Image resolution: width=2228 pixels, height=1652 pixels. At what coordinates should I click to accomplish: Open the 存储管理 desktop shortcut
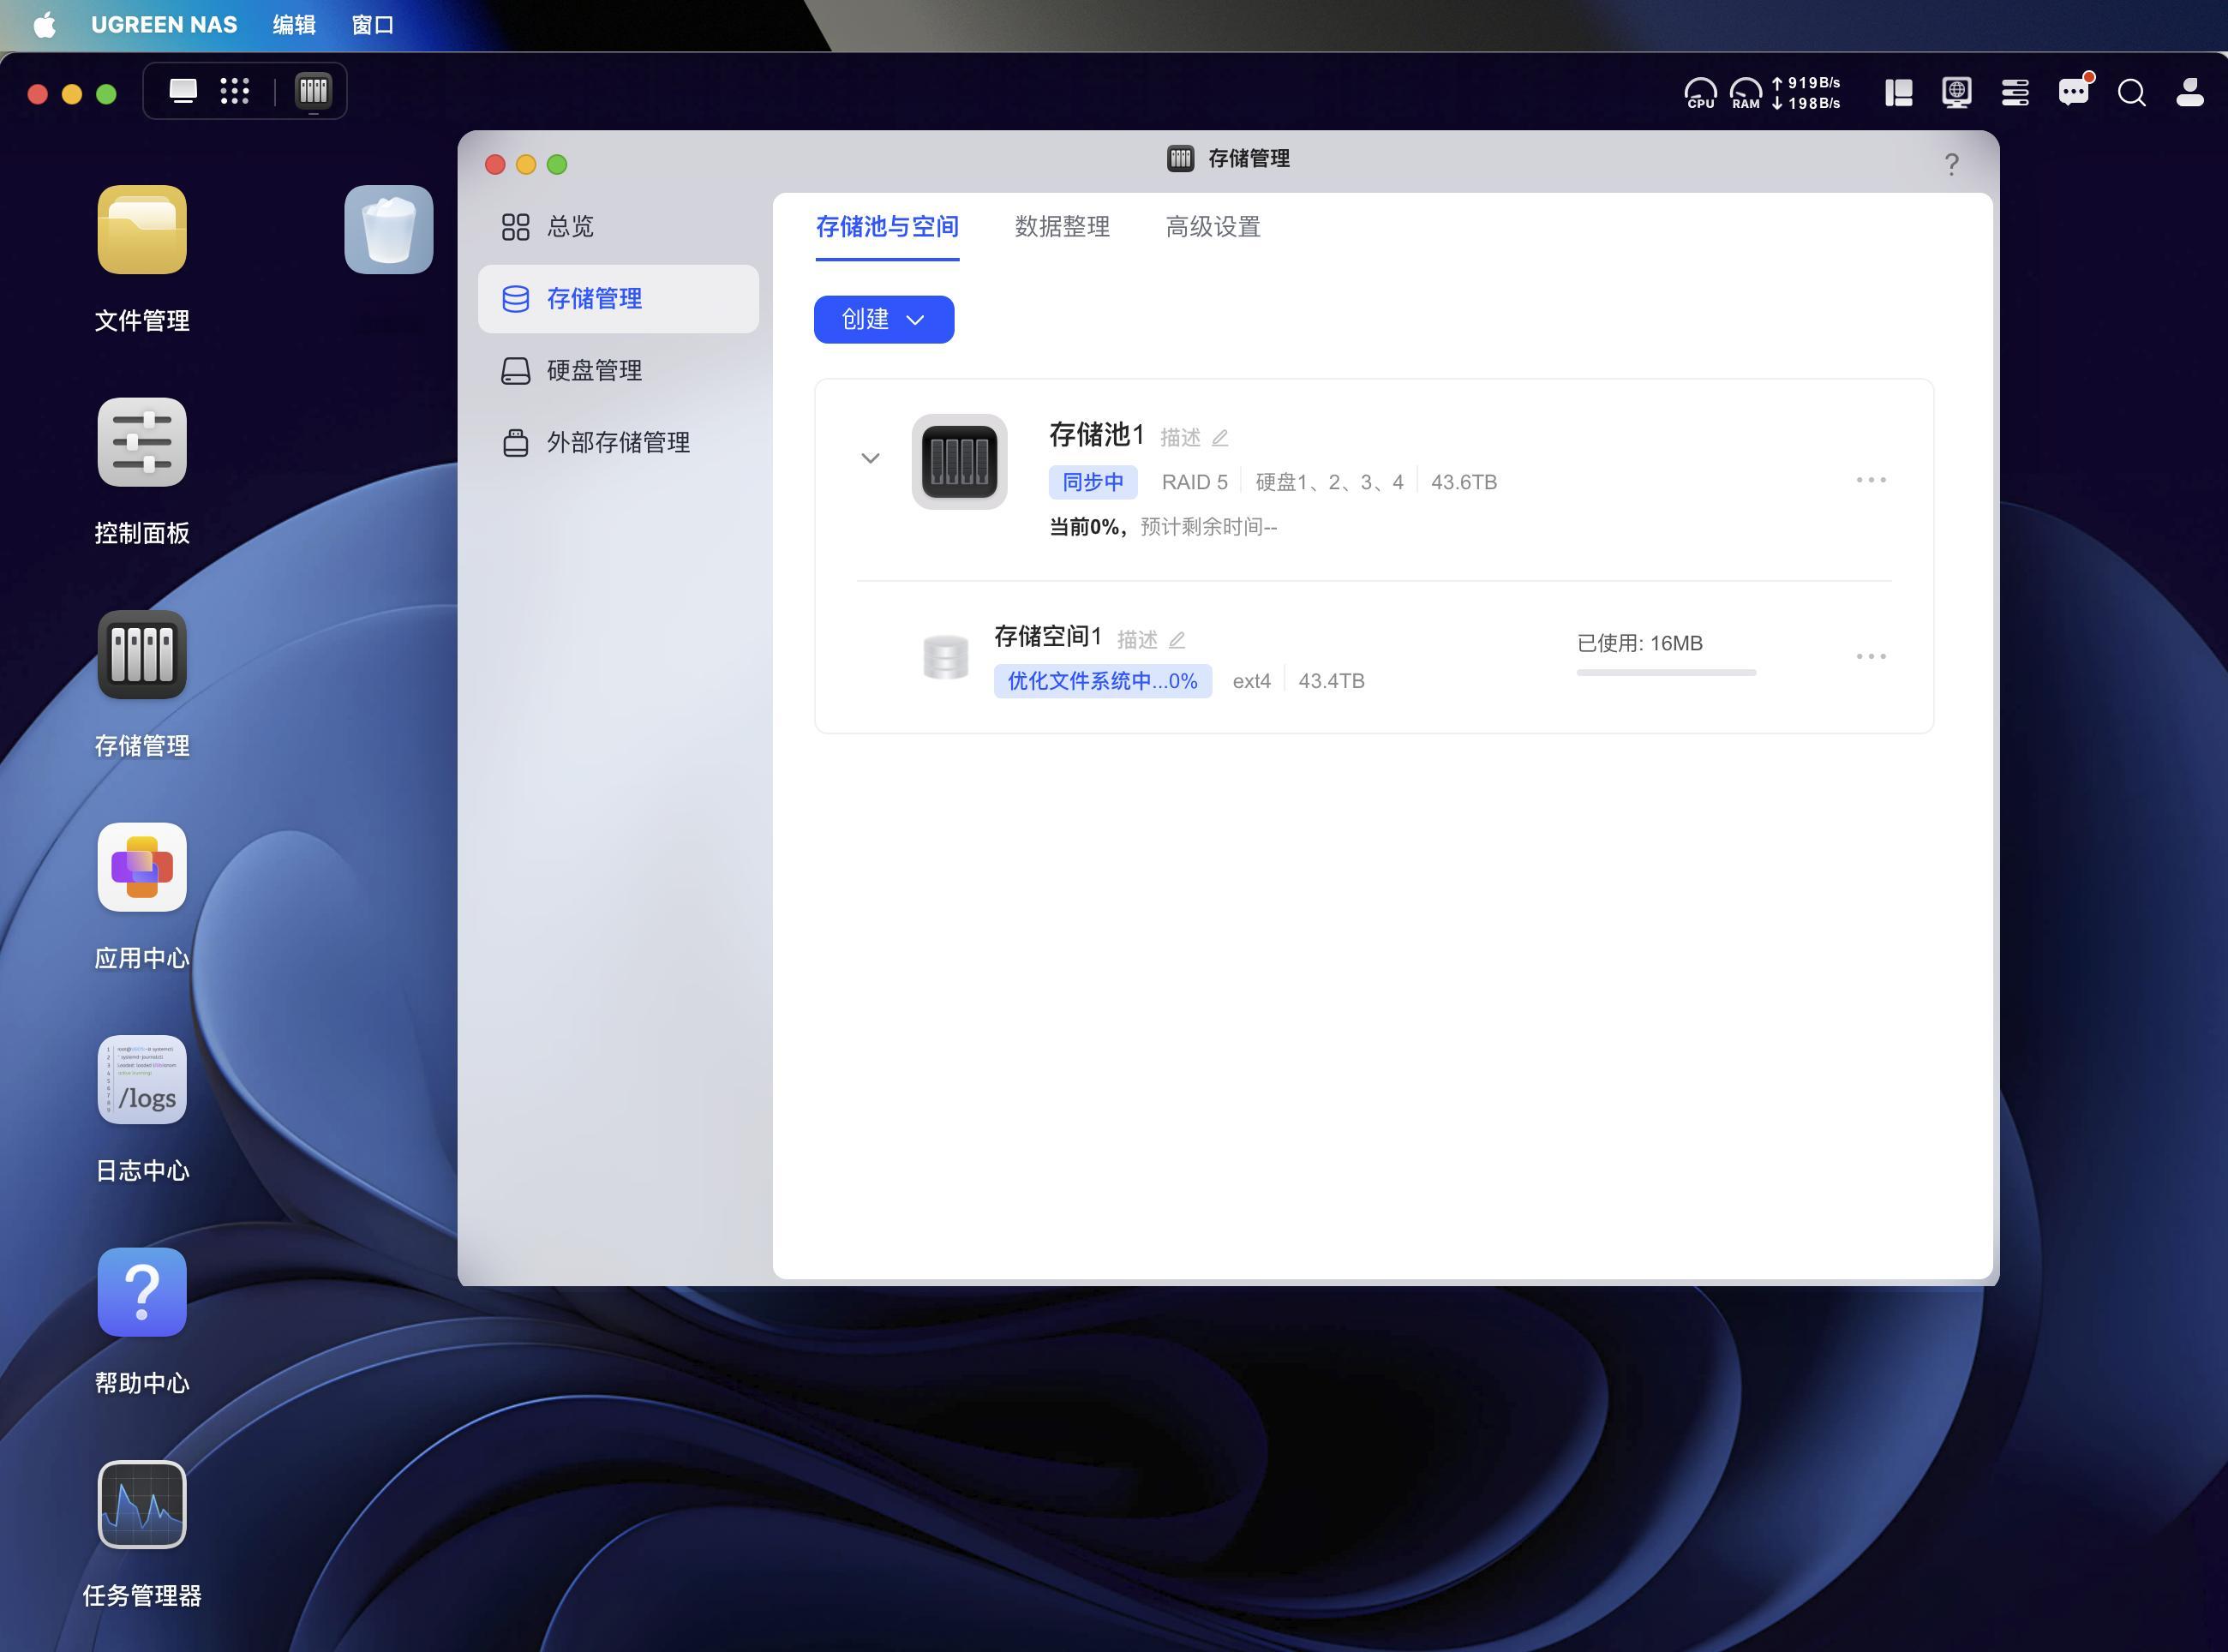[142, 655]
